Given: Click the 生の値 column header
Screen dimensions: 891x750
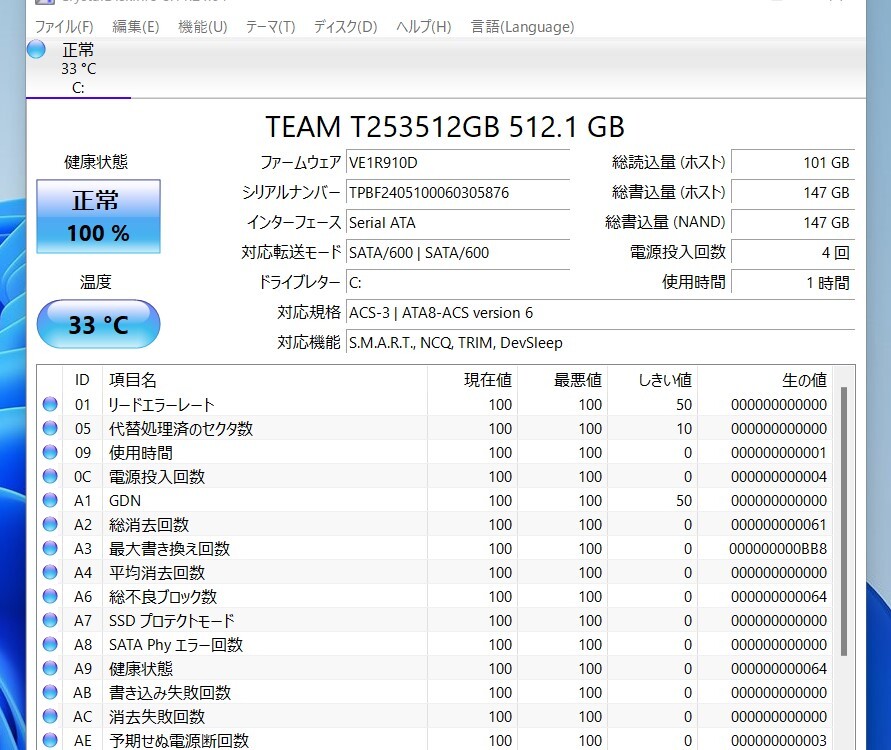Looking at the screenshot, I should click(x=803, y=380).
